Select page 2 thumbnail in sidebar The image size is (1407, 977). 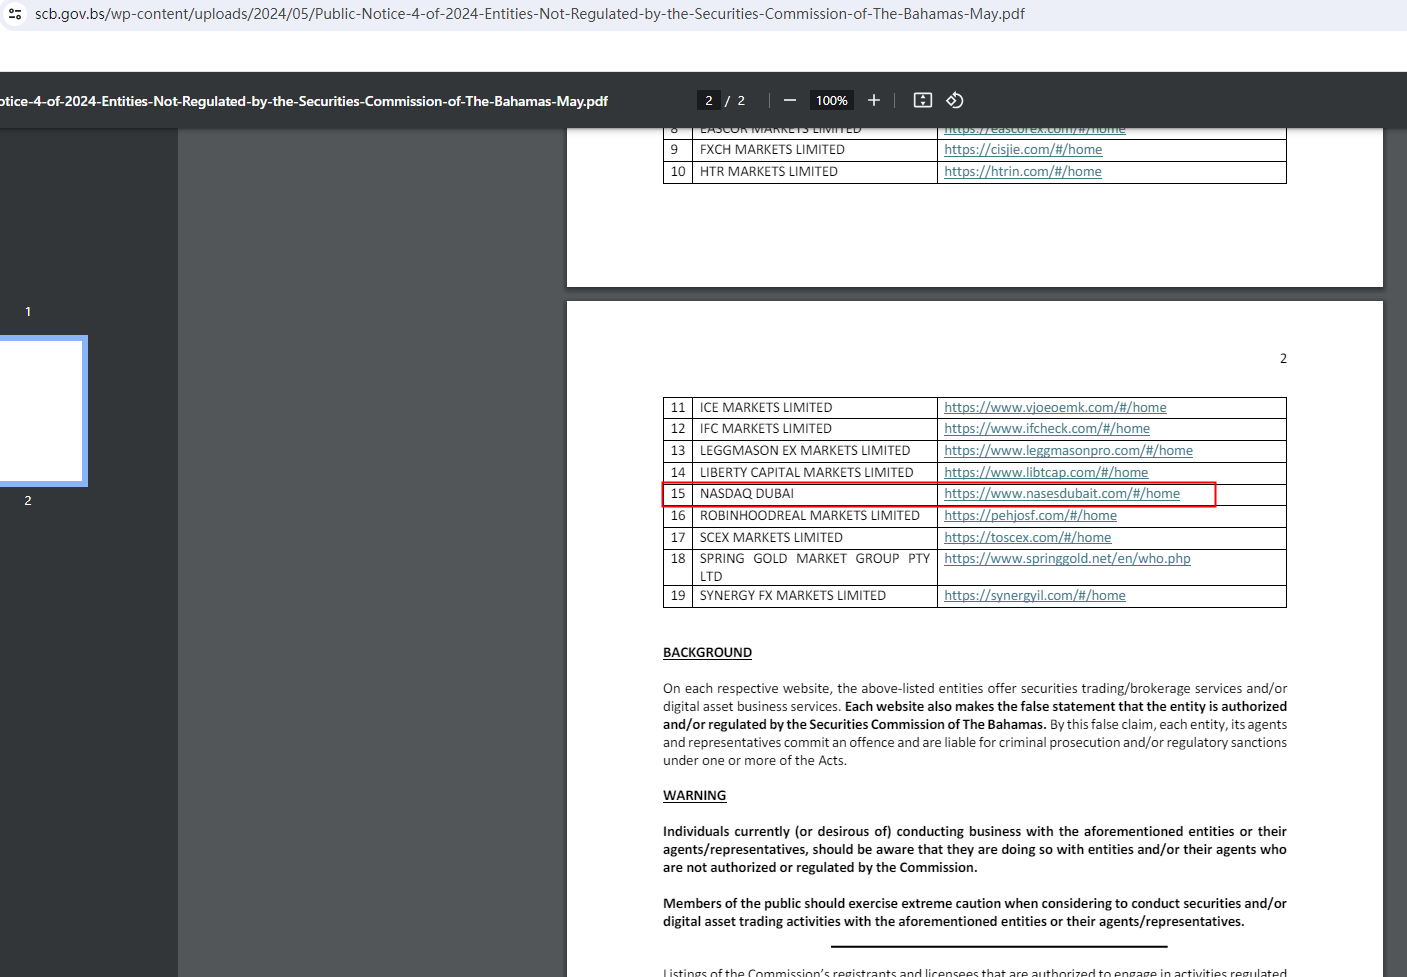pos(40,411)
